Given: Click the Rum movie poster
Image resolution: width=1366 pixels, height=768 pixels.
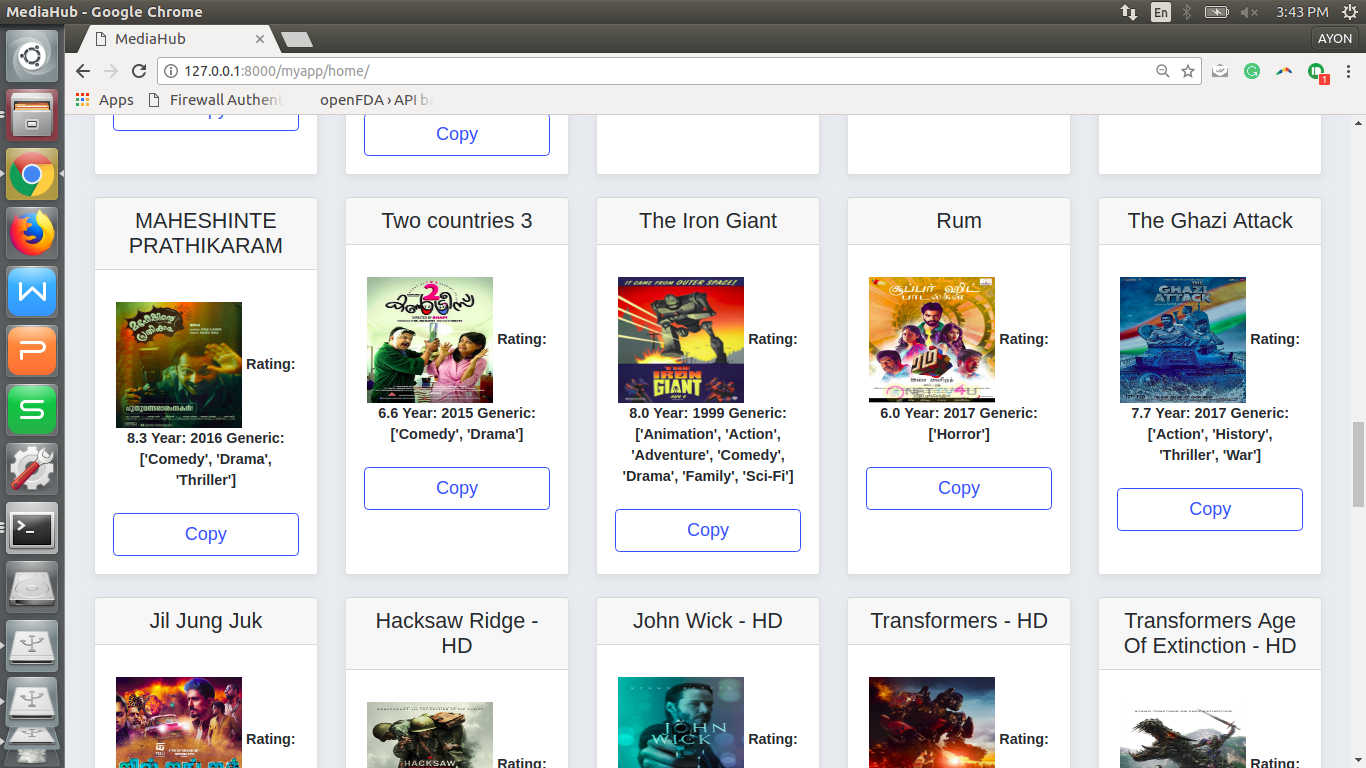Looking at the screenshot, I should [932, 340].
